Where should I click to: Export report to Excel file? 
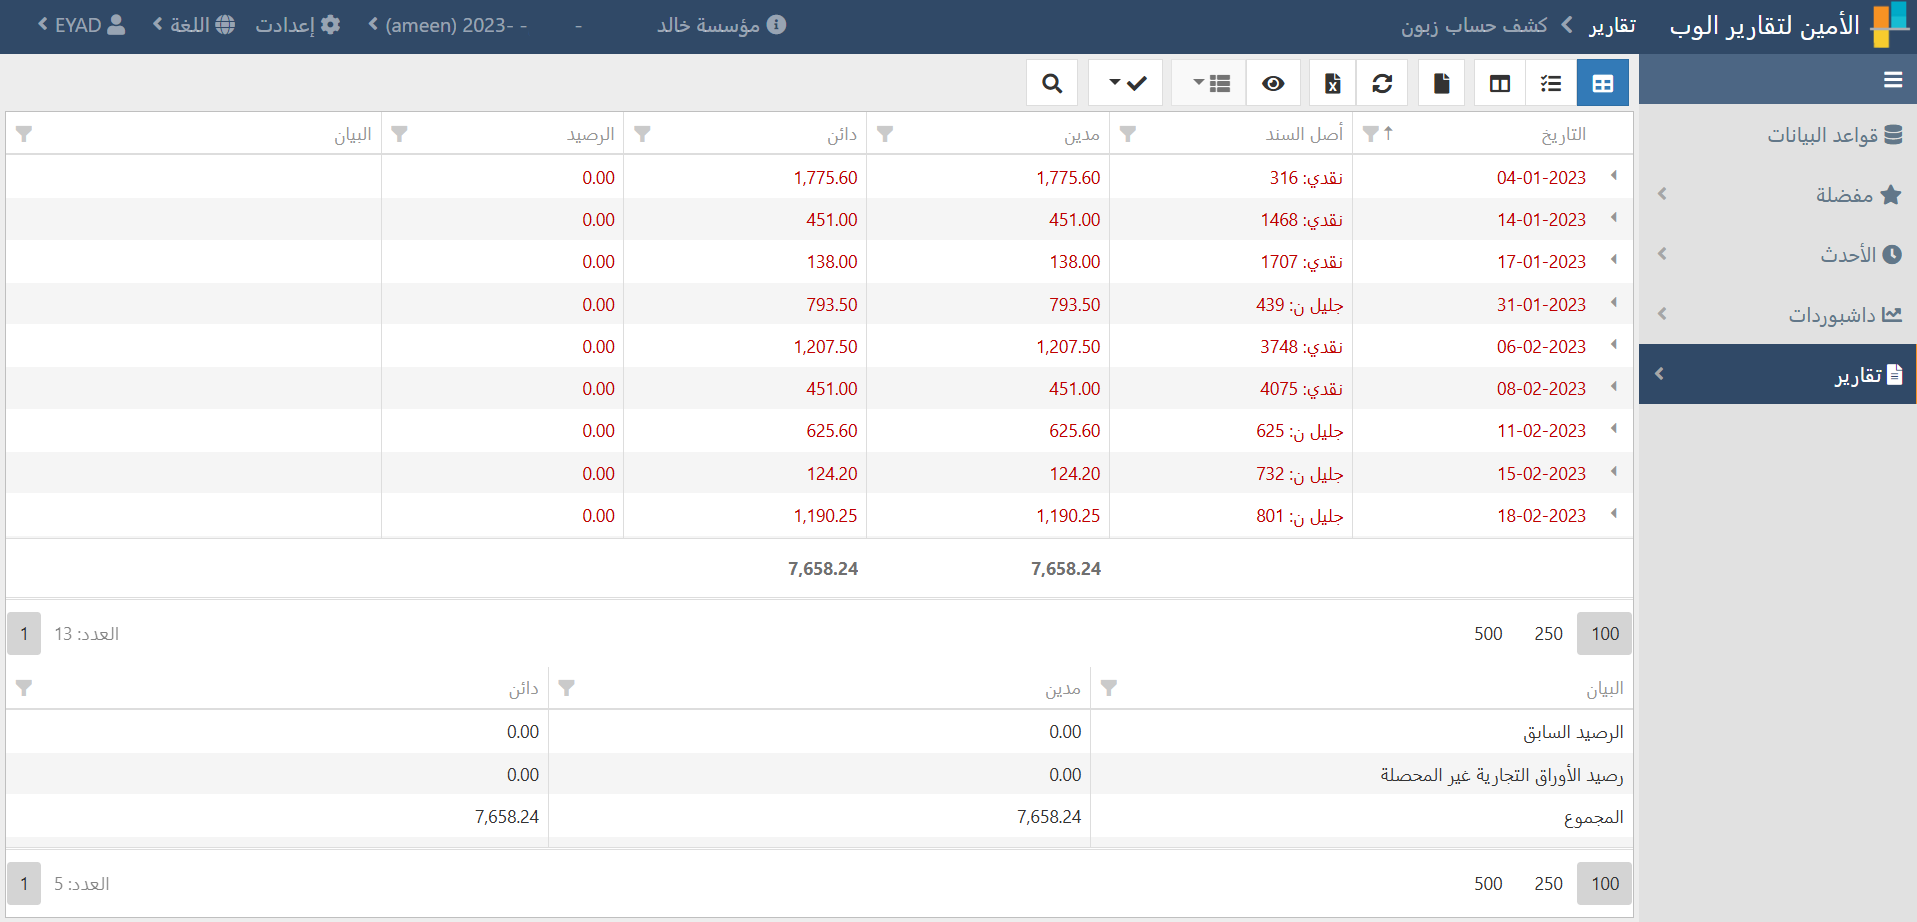pyautogui.click(x=1332, y=83)
